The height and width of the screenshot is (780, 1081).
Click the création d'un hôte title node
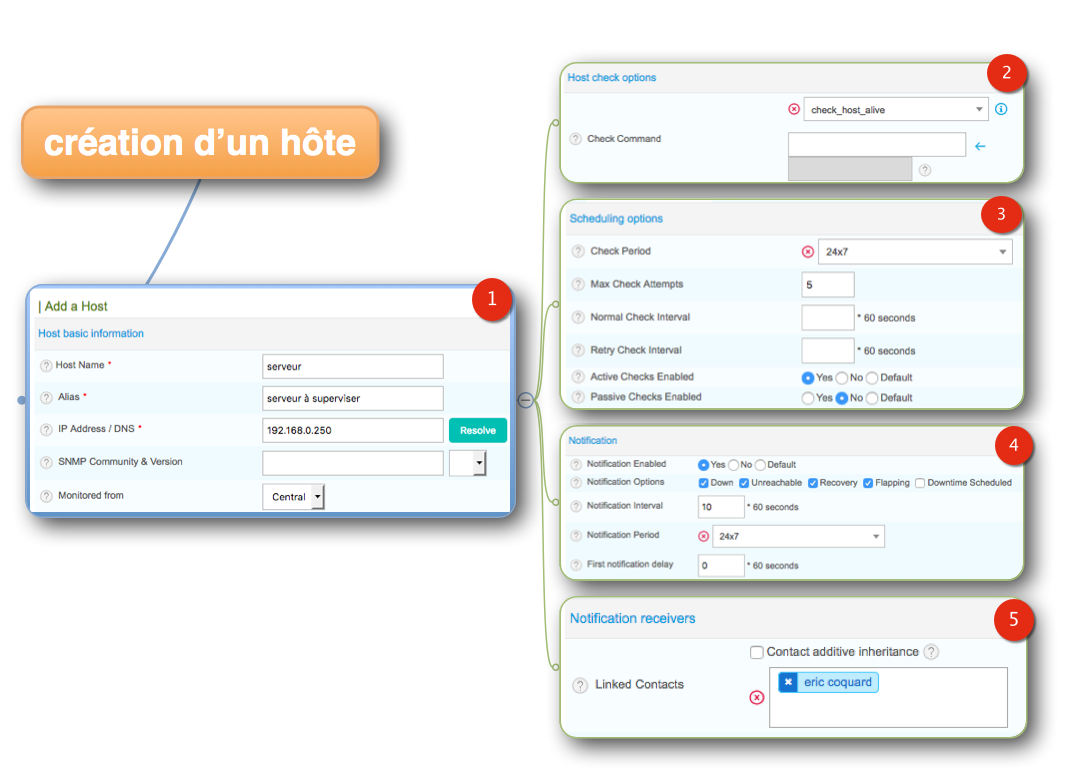click(x=200, y=143)
